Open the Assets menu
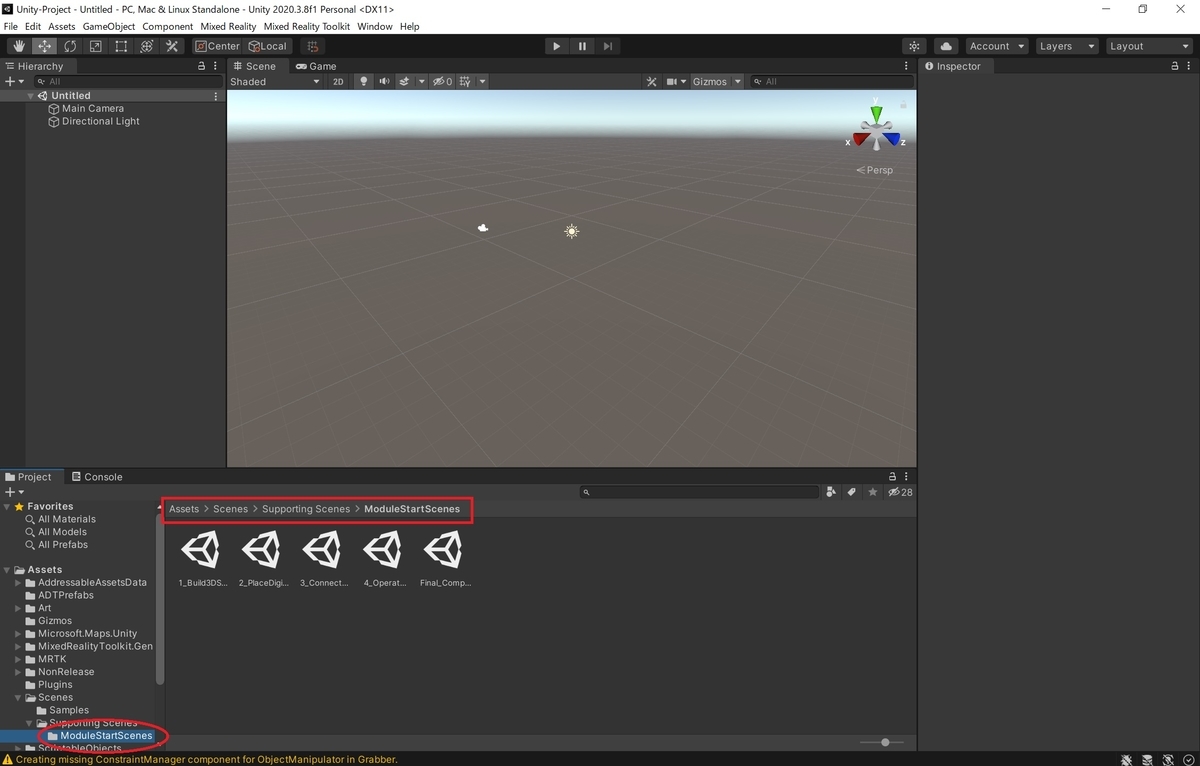Viewport: 1200px width, 766px height. tap(62, 26)
